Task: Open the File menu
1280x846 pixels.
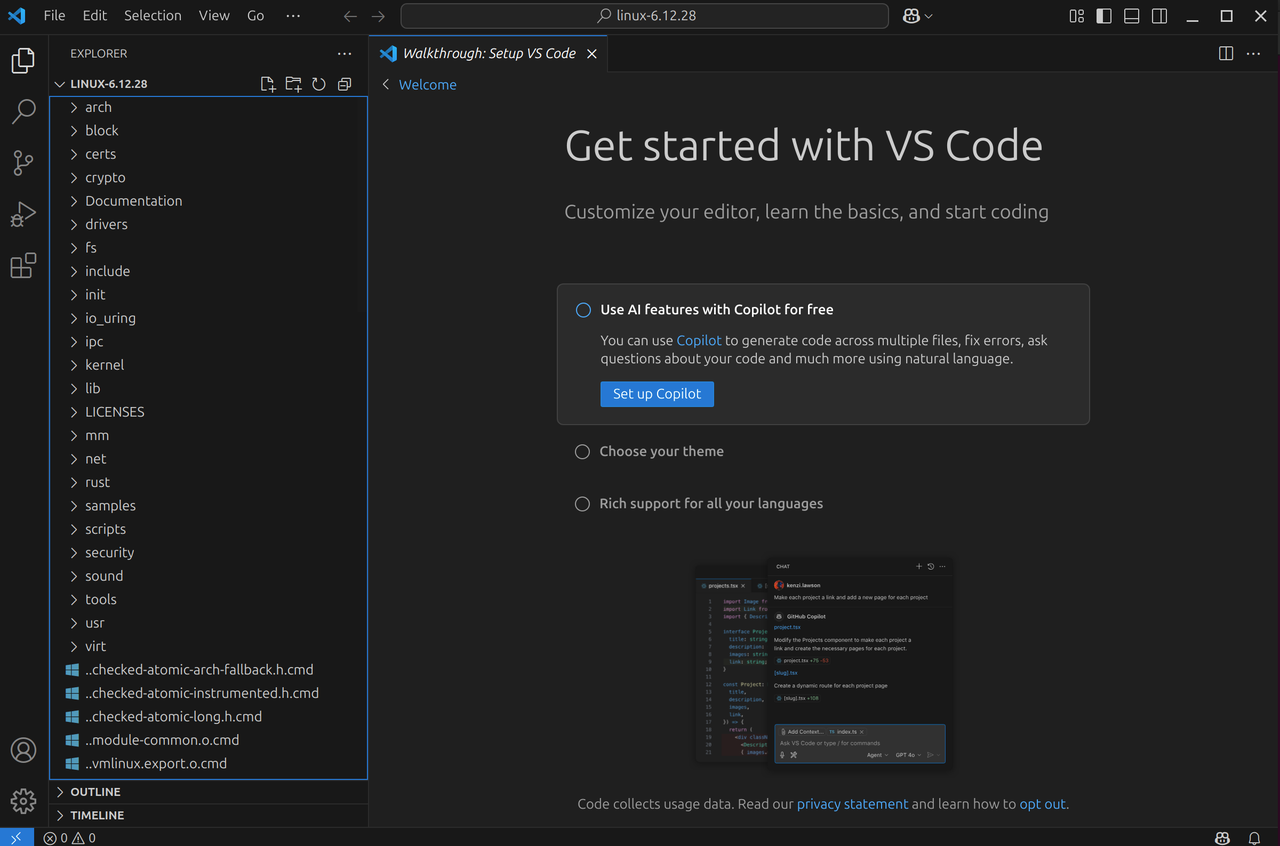Action: pyautogui.click(x=54, y=16)
